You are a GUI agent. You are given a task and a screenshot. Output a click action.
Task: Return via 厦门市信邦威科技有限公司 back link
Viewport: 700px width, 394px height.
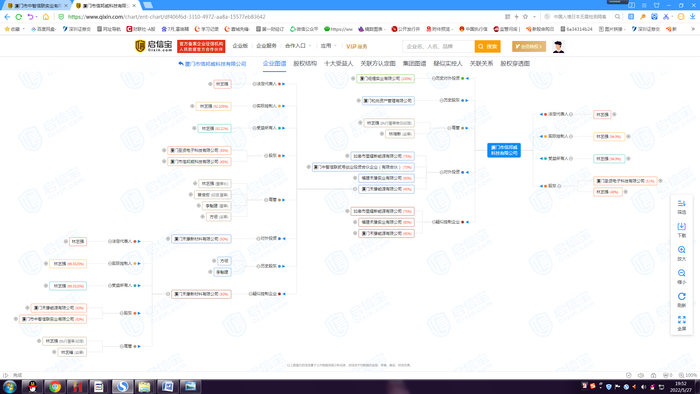tap(212, 64)
